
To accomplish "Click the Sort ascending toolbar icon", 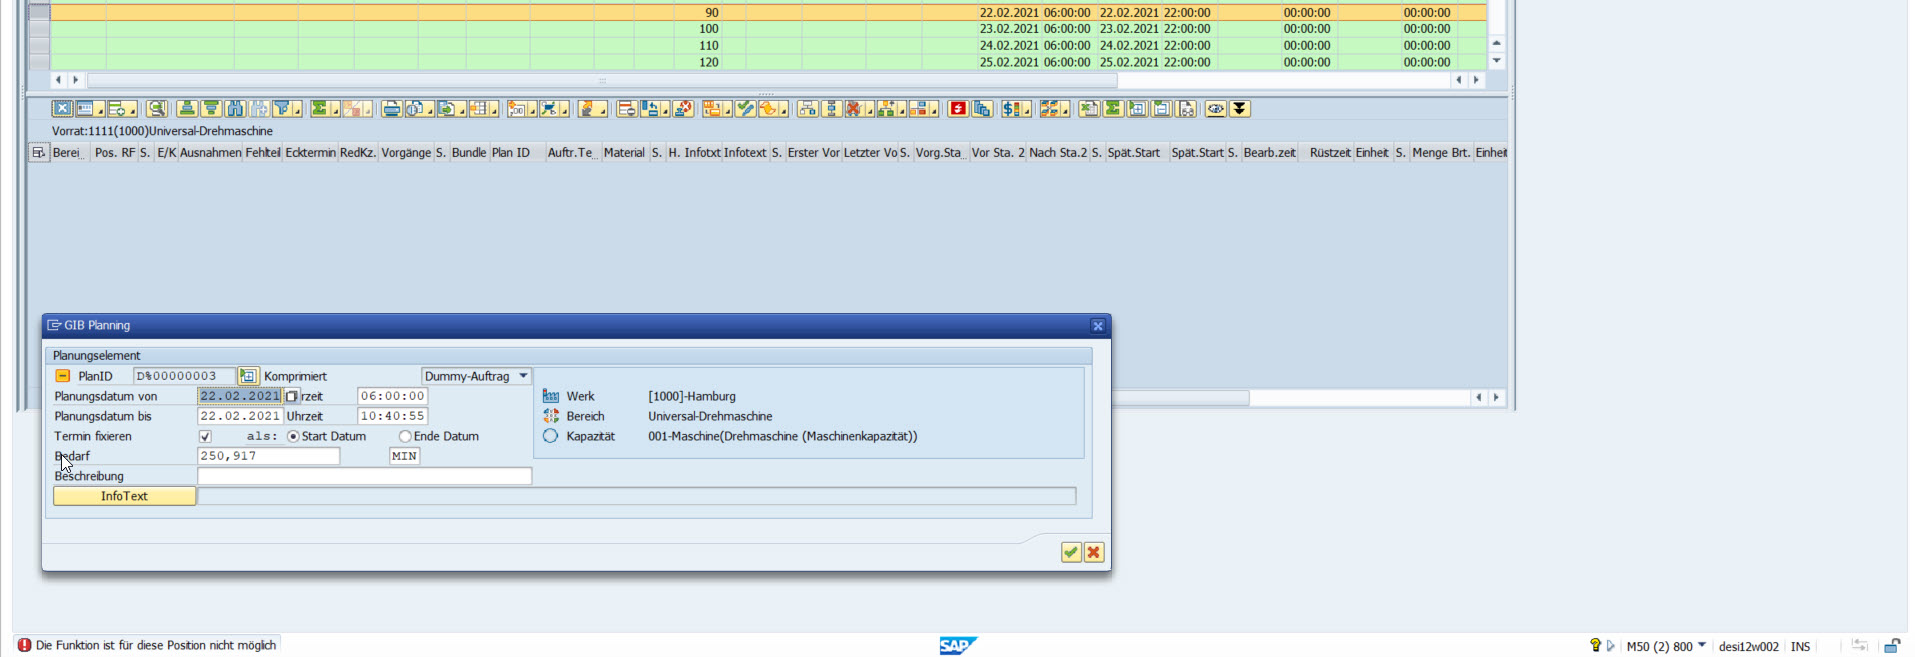I will click(x=187, y=109).
